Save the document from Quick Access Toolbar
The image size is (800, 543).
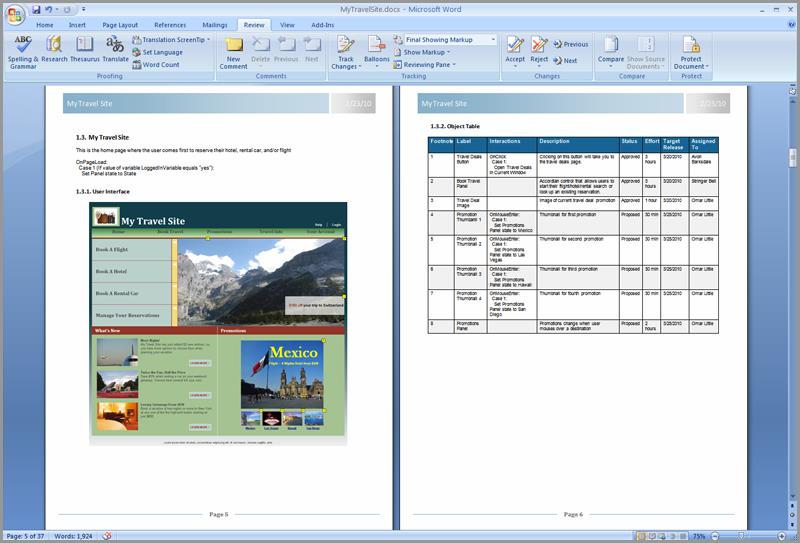coord(36,10)
